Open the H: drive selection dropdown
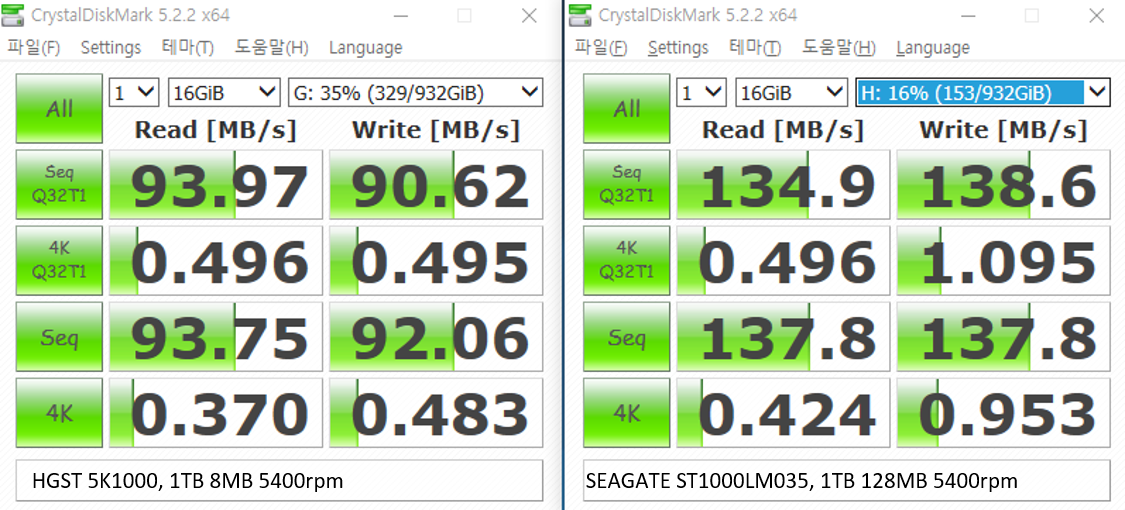Viewport: 1125px width, 510px height. 983,93
